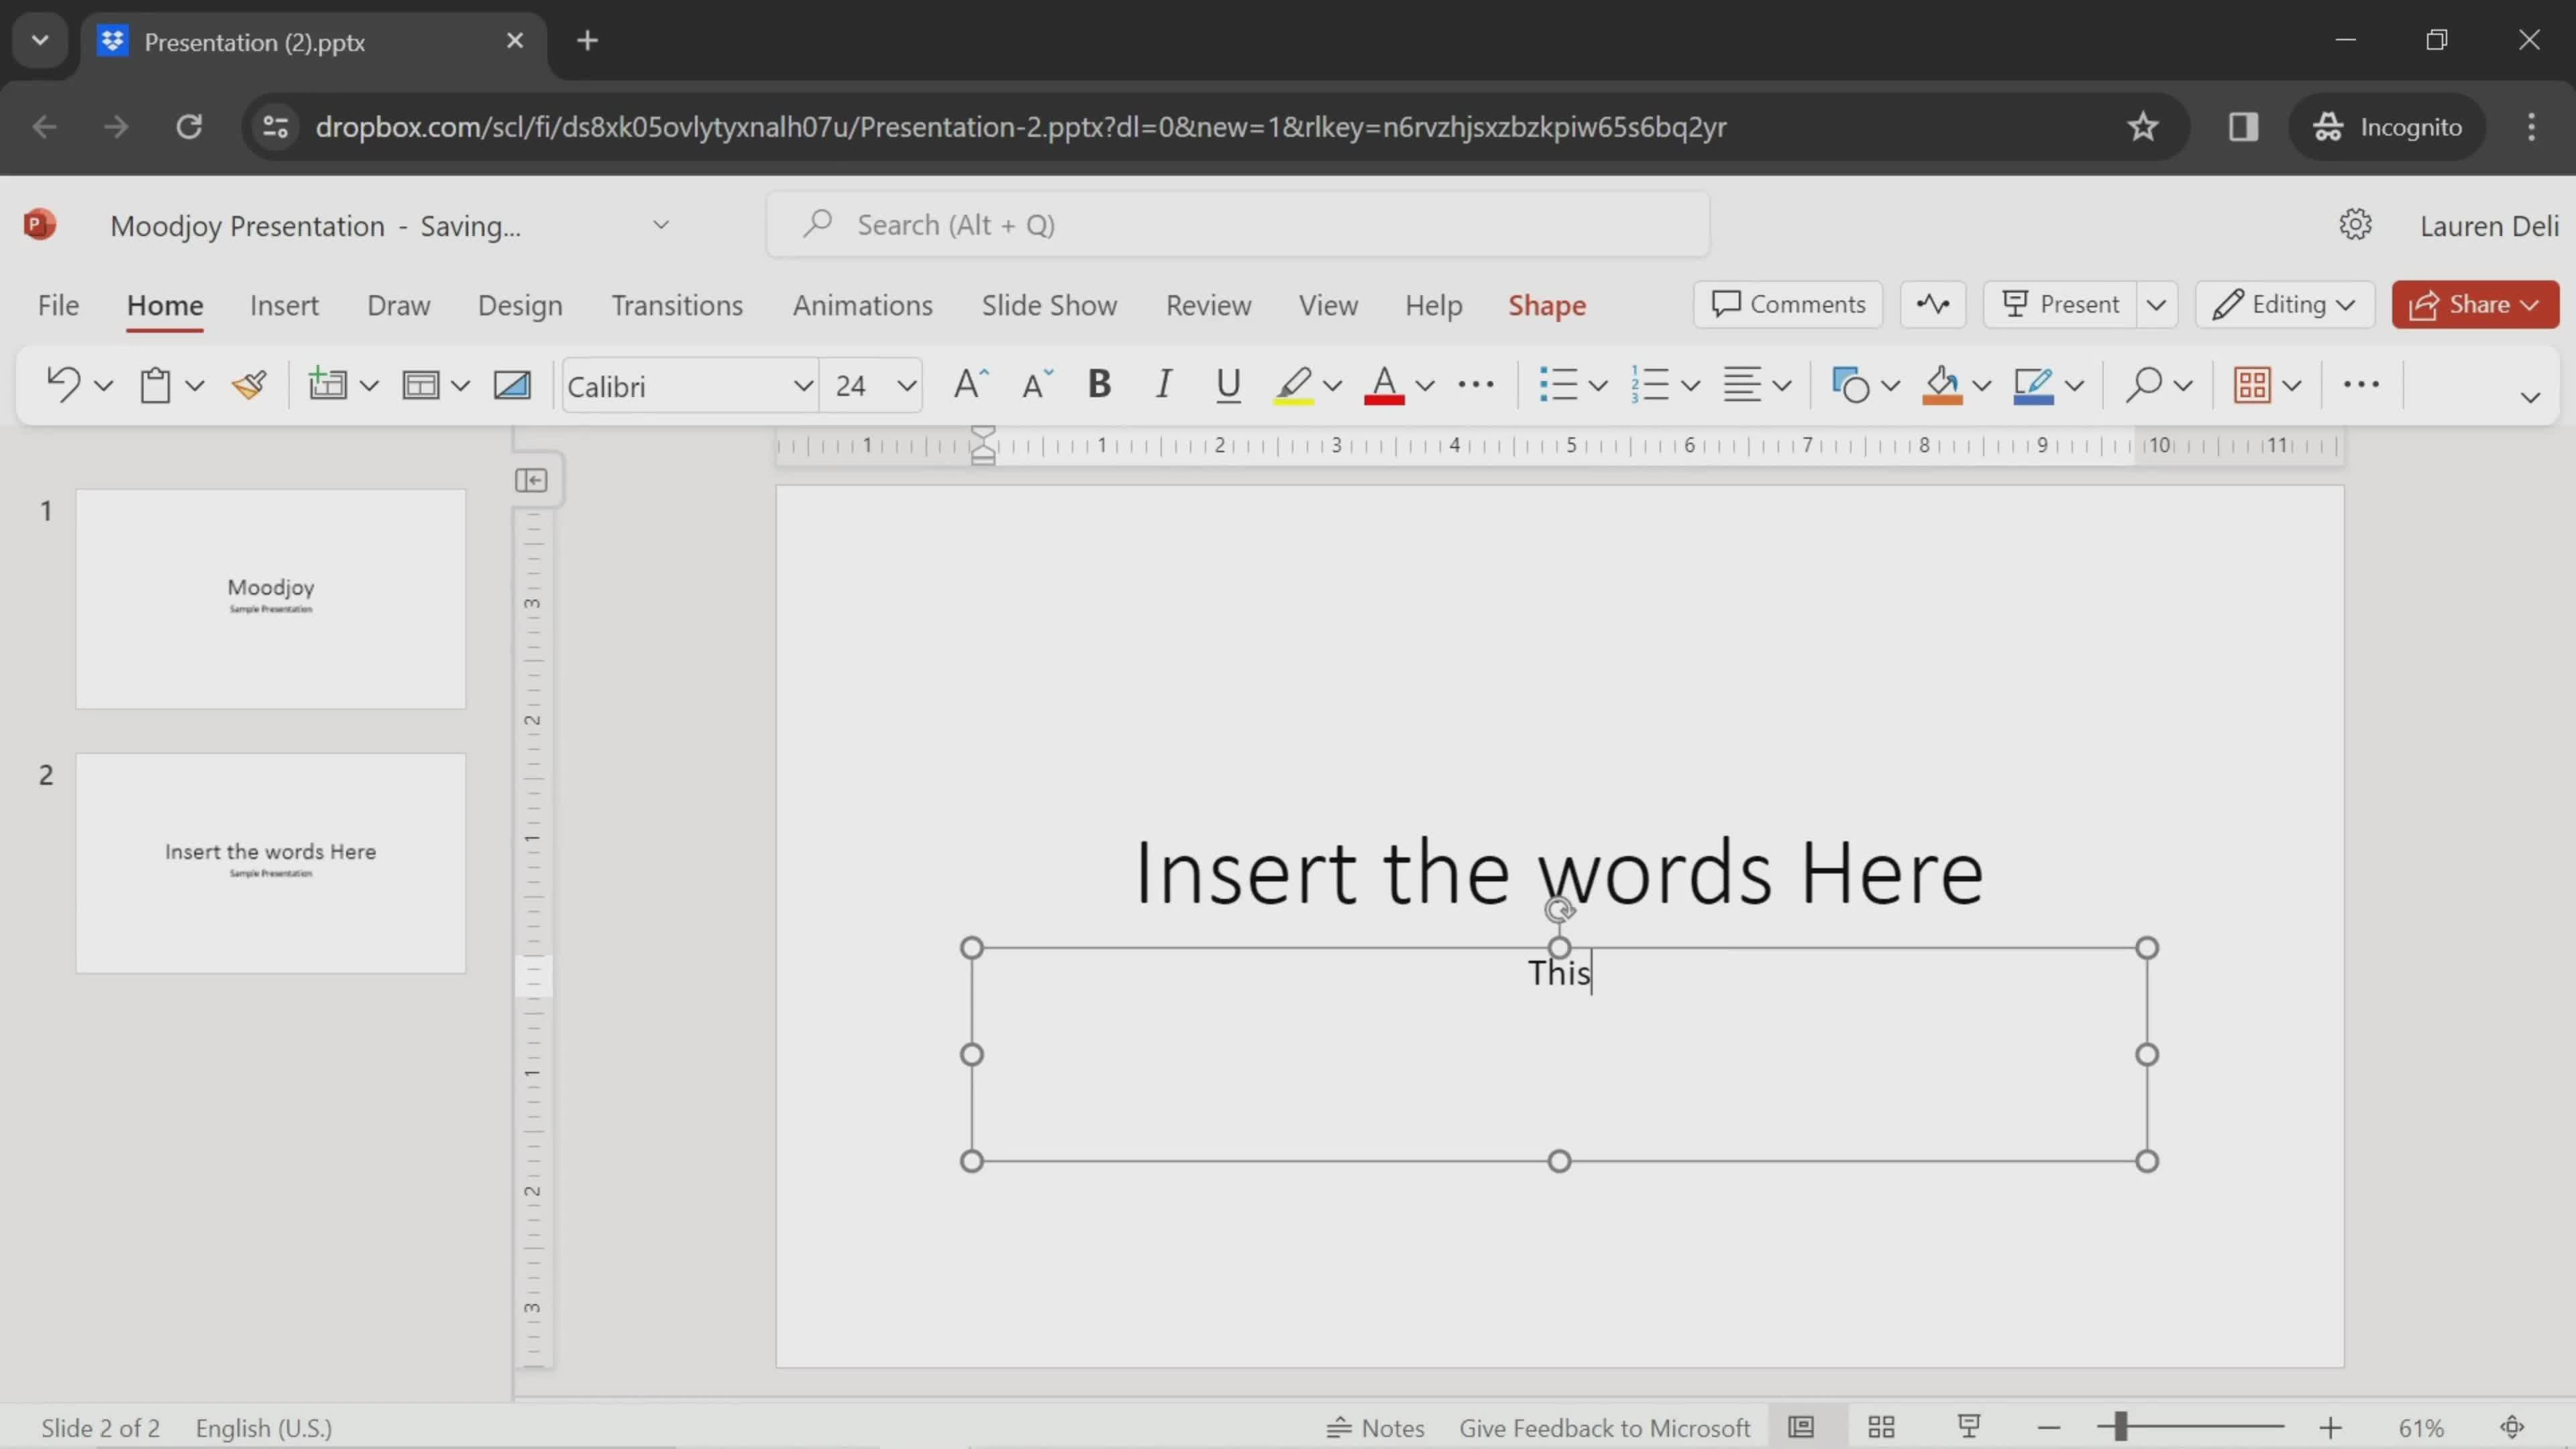Image resolution: width=2576 pixels, height=1449 pixels.
Task: Click the Underline formatting icon
Action: click(x=1228, y=386)
